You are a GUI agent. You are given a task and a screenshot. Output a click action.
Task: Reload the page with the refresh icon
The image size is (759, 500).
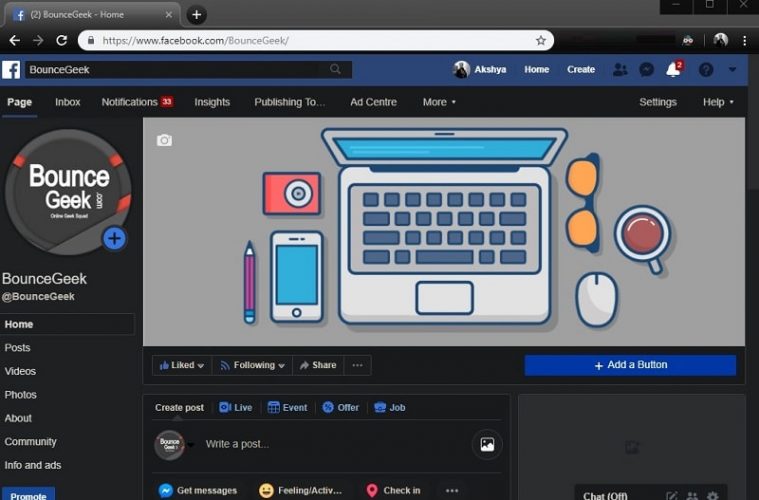pyautogui.click(x=61, y=41)
